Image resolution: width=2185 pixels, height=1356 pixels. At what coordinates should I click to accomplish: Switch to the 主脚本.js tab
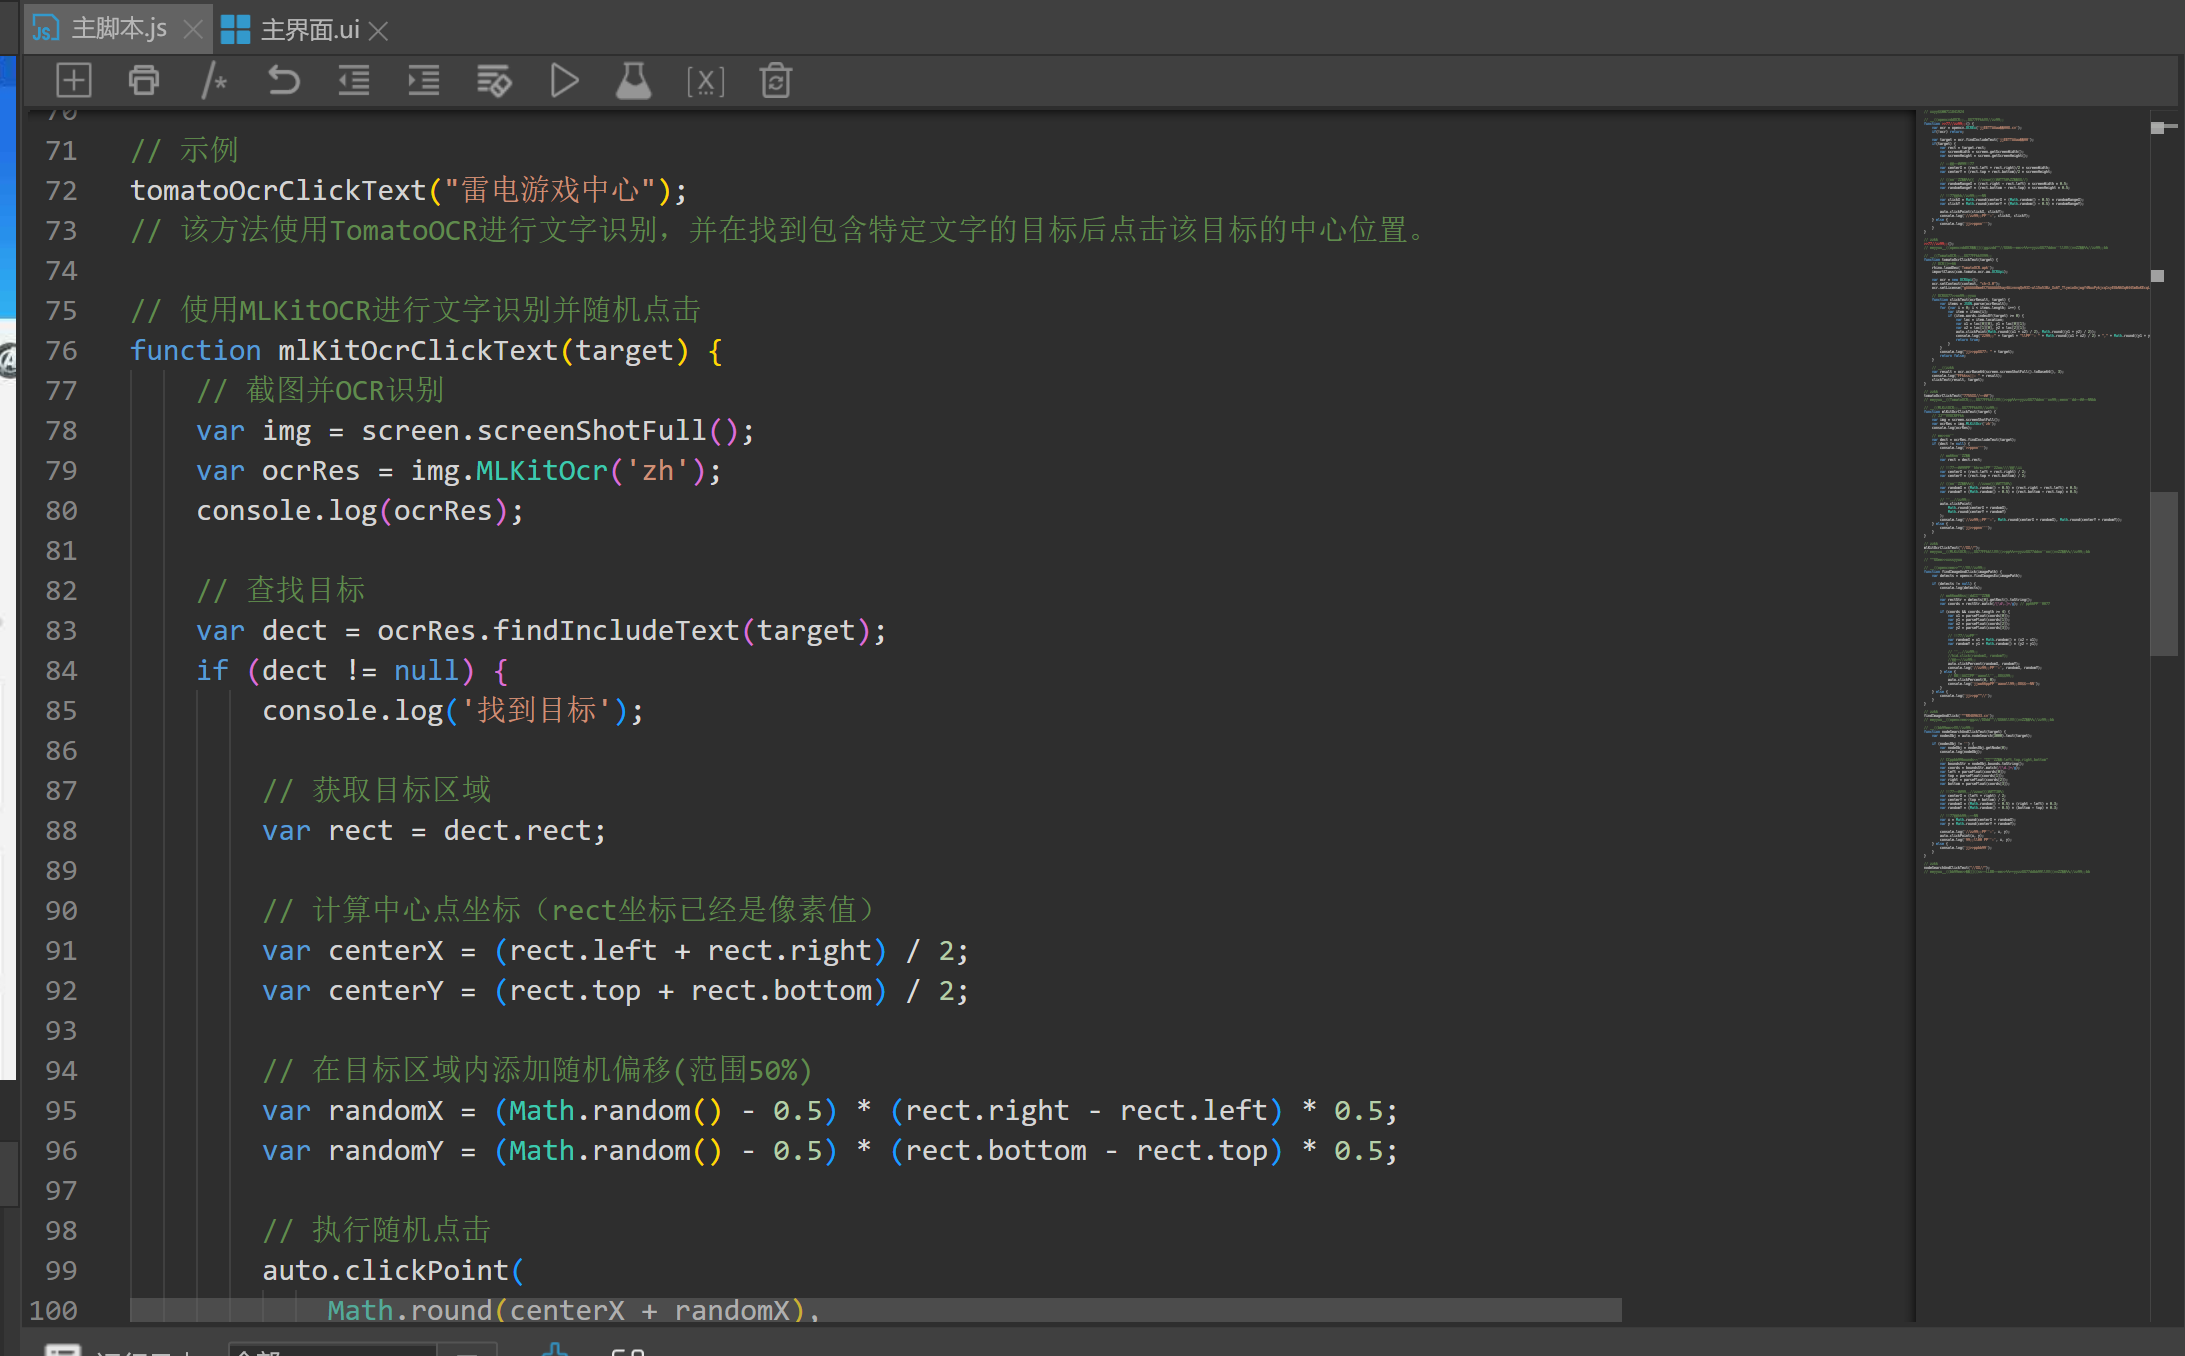[118, 29]
